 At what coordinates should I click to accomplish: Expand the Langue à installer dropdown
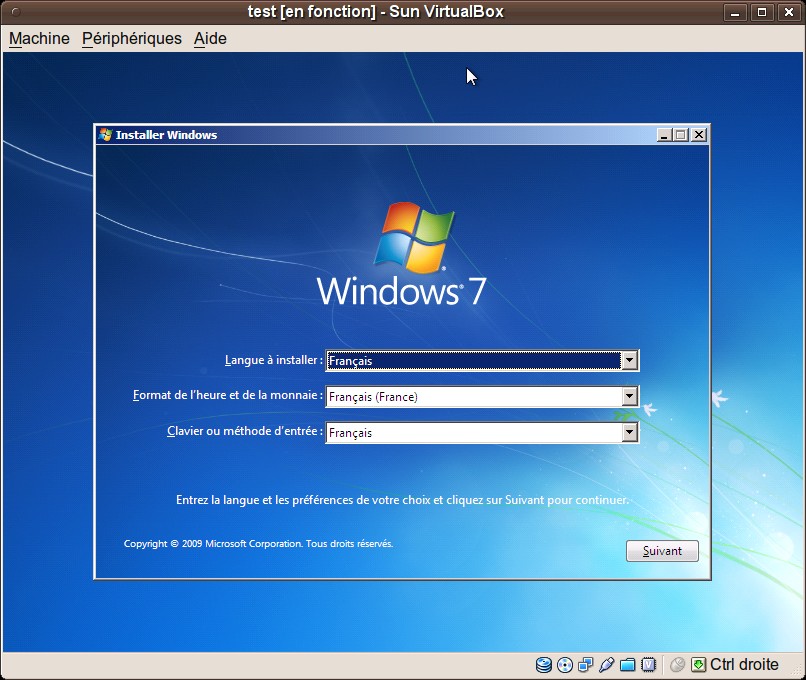click(x=629, y=361)
